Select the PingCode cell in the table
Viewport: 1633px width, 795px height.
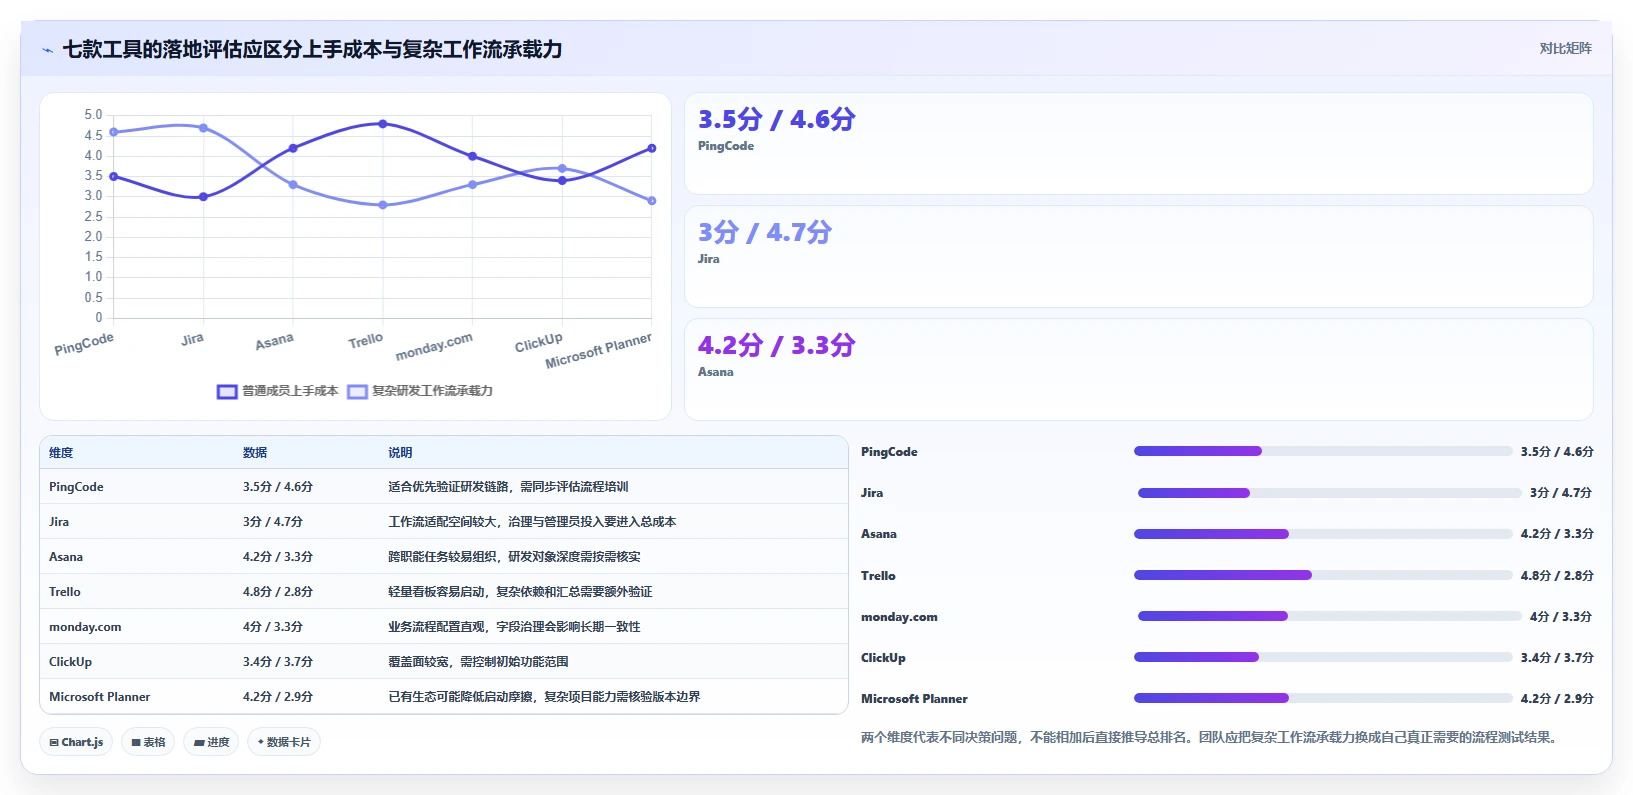click(76, 487)
